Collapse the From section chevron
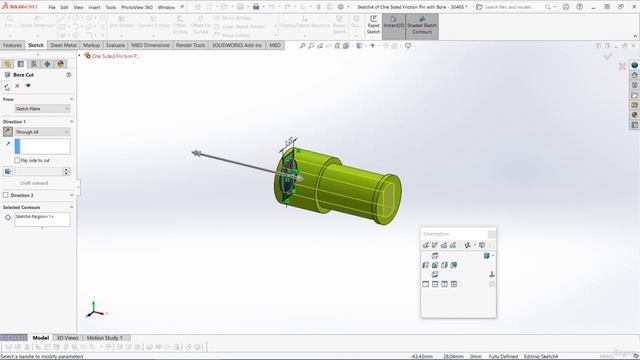Viewport: 640px width, 360px height. coord(71,99)
